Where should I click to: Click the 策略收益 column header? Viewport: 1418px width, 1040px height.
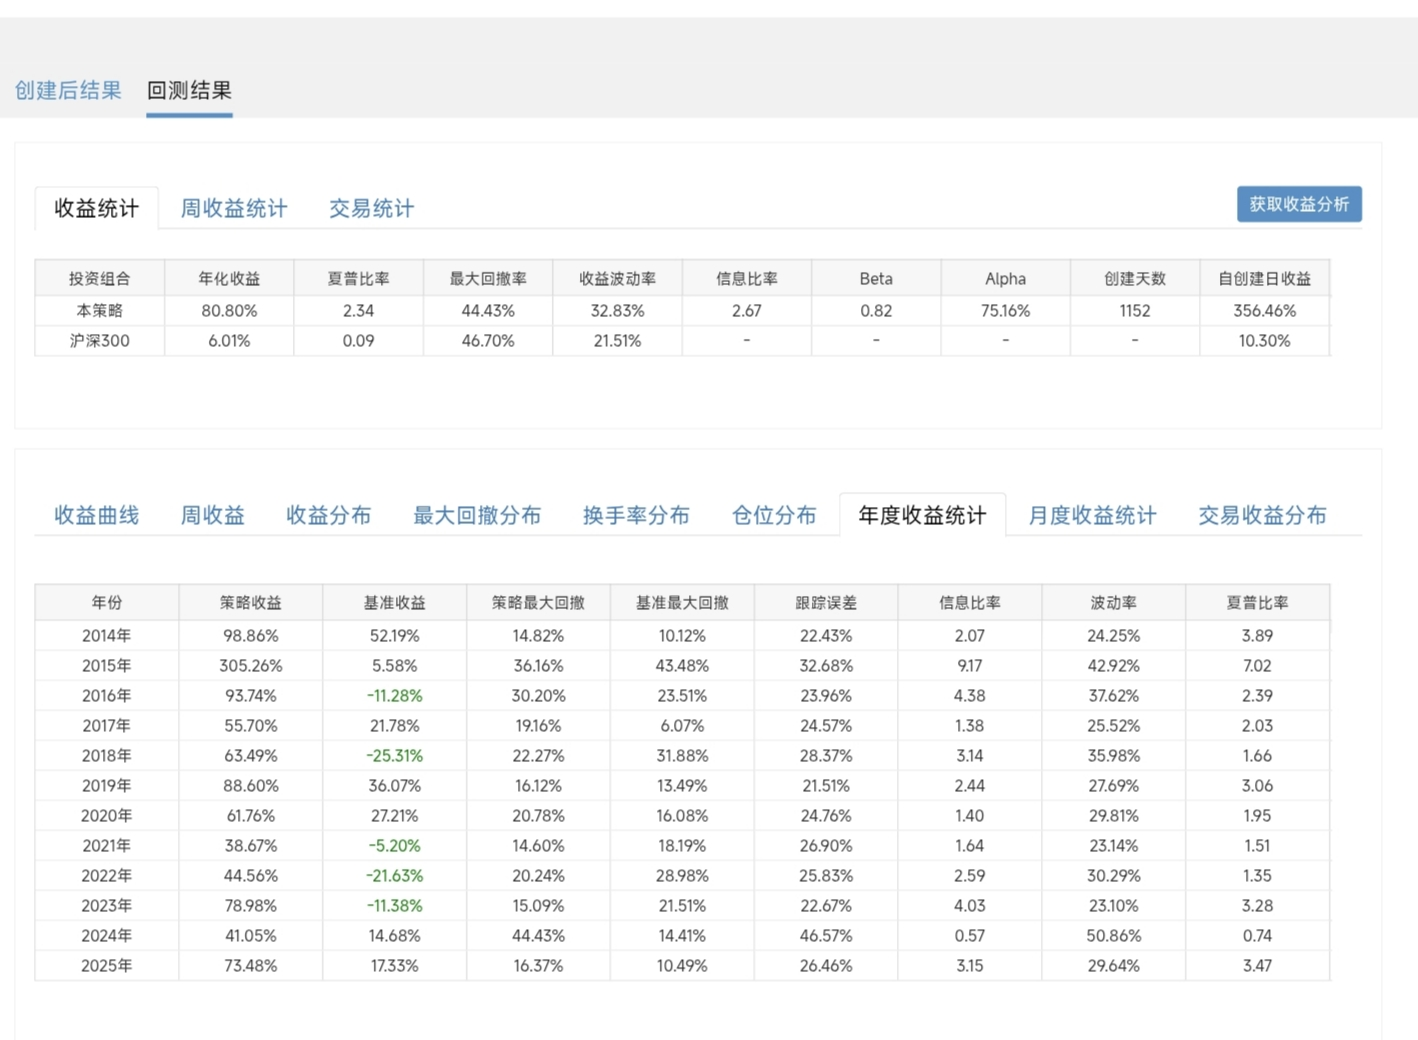coord(251,603)
